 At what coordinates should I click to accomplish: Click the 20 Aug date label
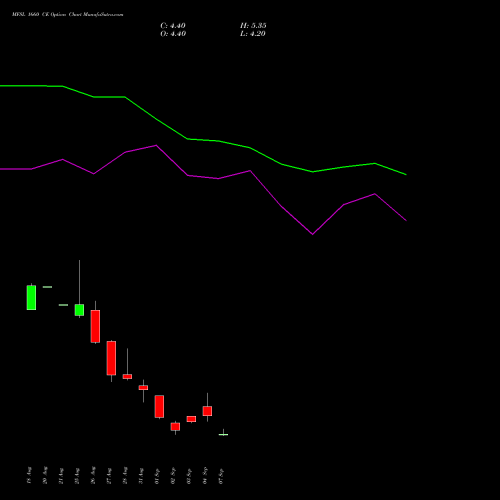click(45, 475)
